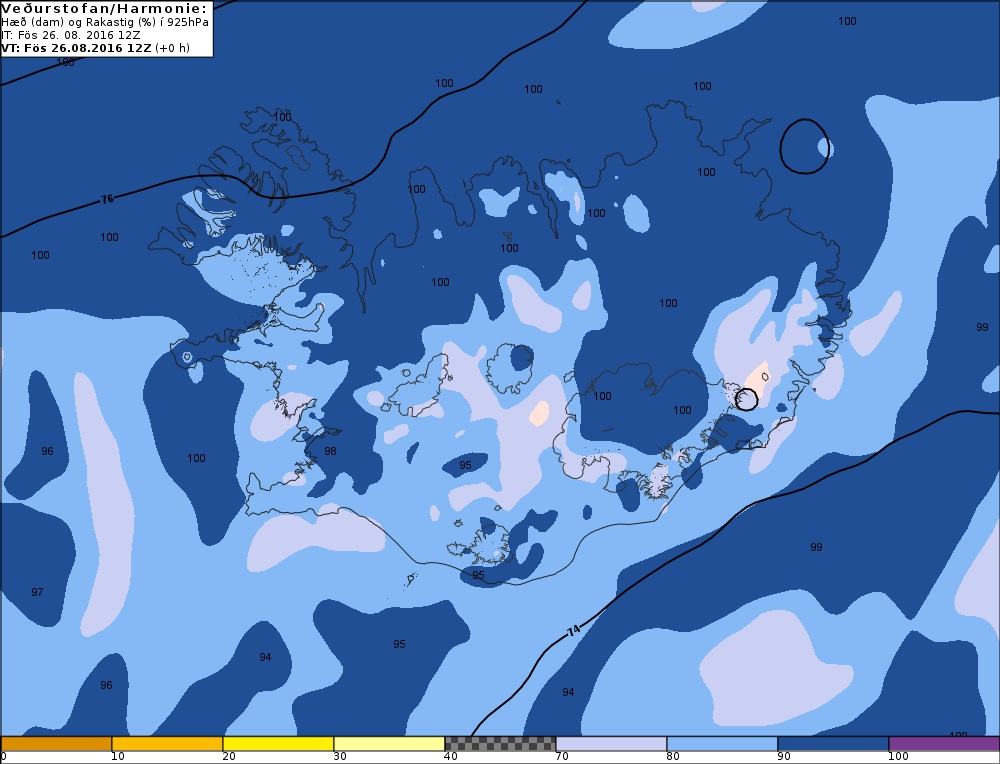Screen dimensions: 1000x764
Task: Click the 'Veðurstofan/Harmonie:' title text
Action: coord(104,8)
